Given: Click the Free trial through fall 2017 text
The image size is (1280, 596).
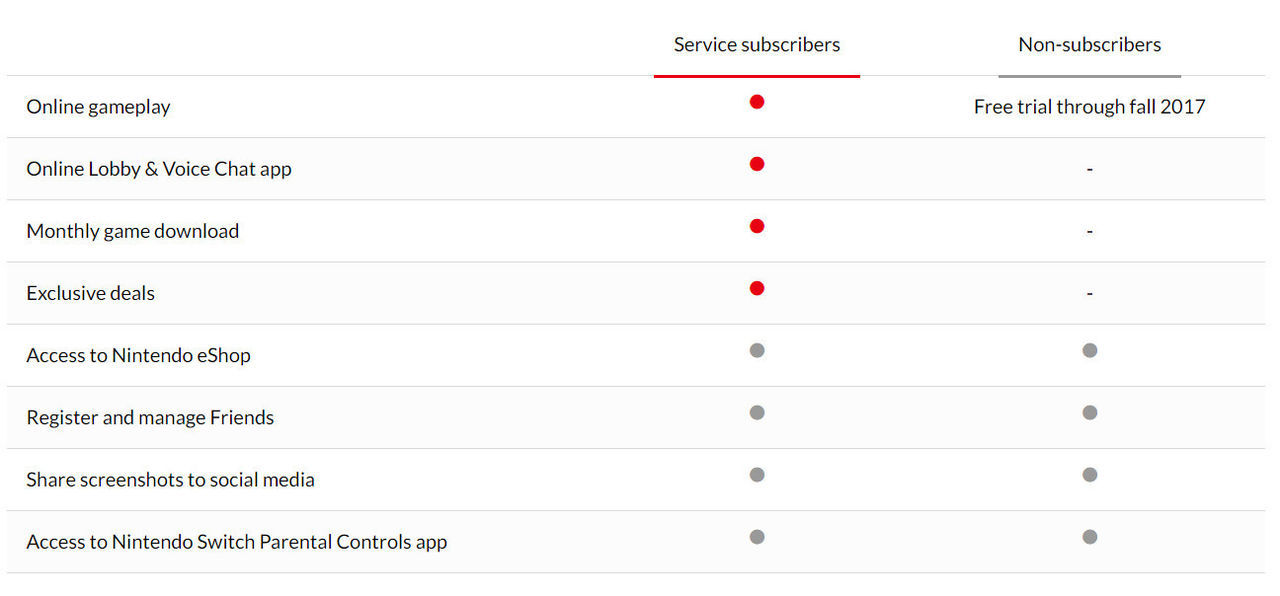Looking at the screenshot, I should [x=1089, y=107].
